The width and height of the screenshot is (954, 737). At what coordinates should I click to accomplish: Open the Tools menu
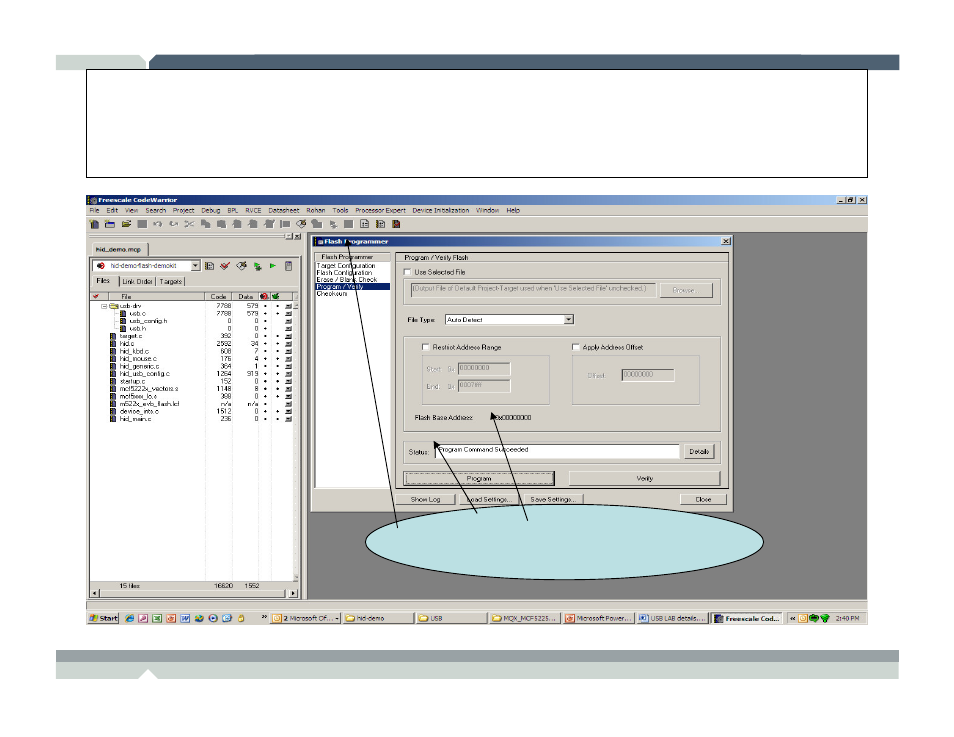pos(340,211)
